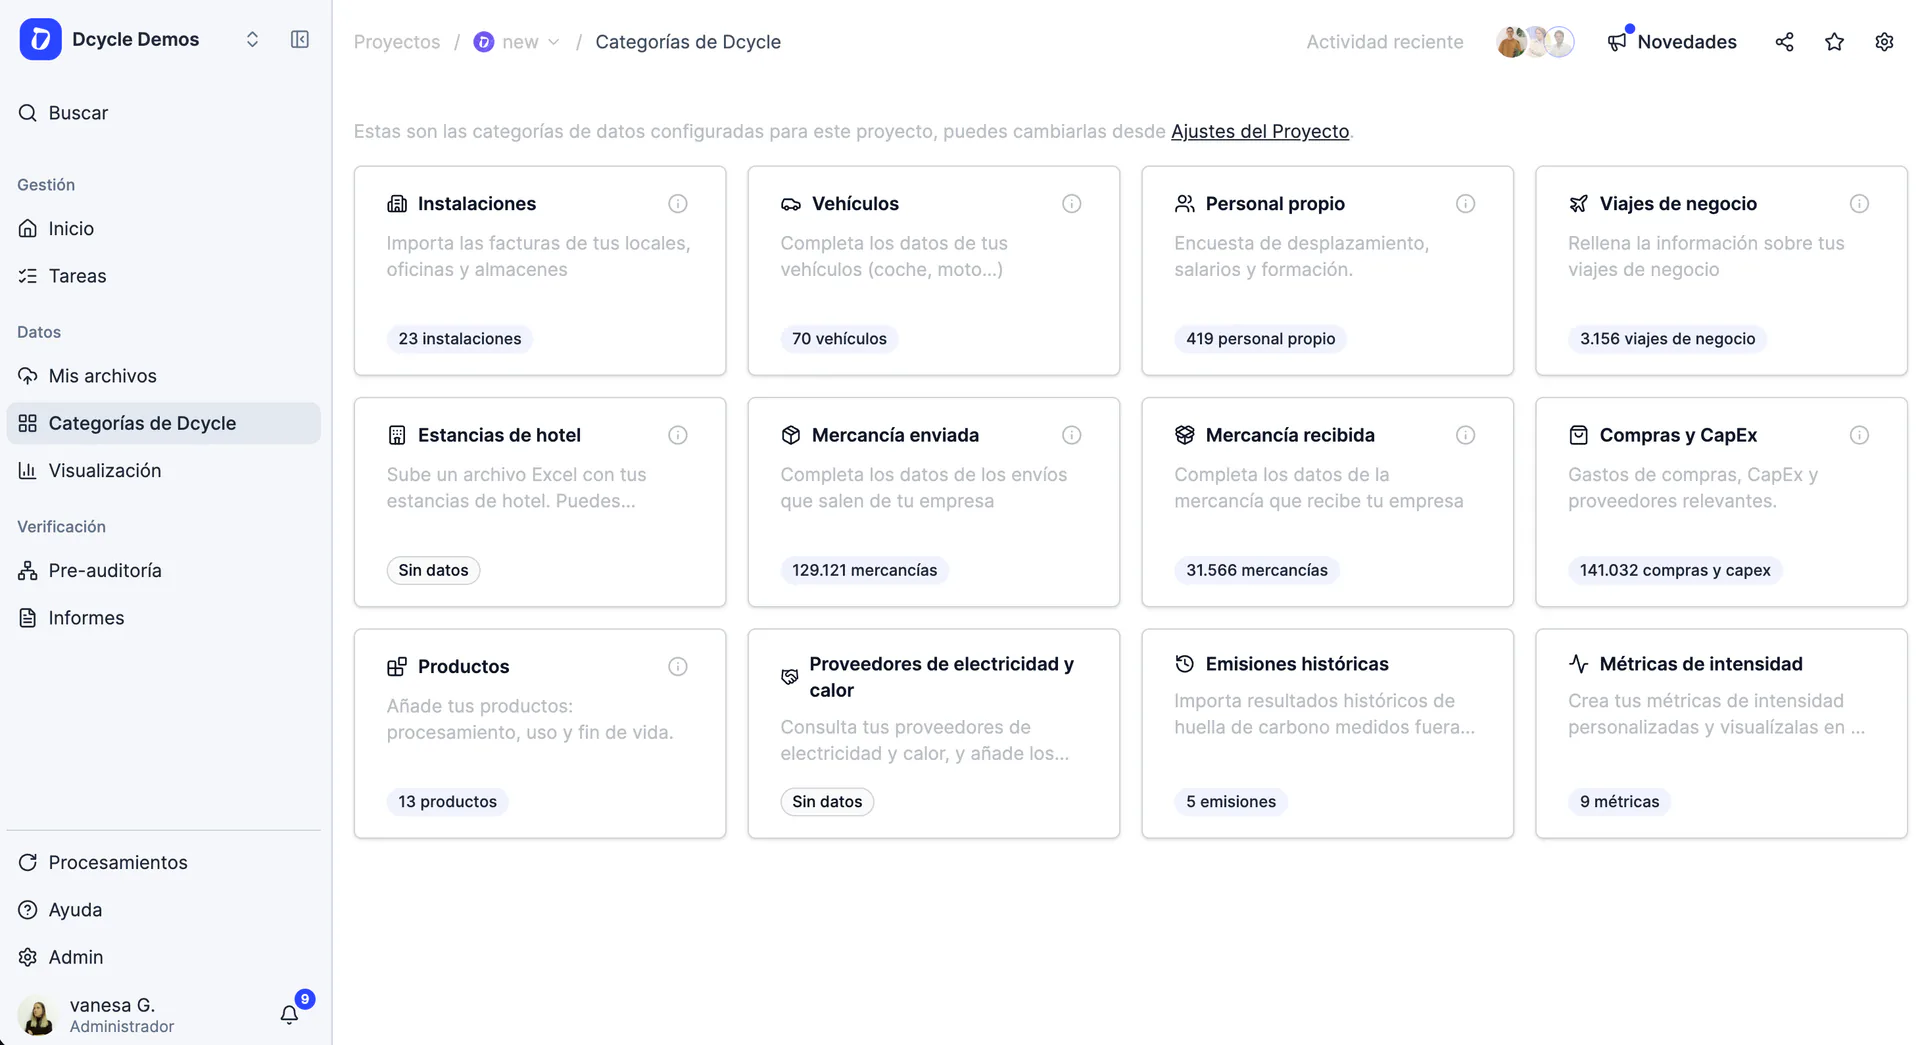Click the Mercancía enviada box icon
1920x1045 pixels.
(x=791, y=435)
